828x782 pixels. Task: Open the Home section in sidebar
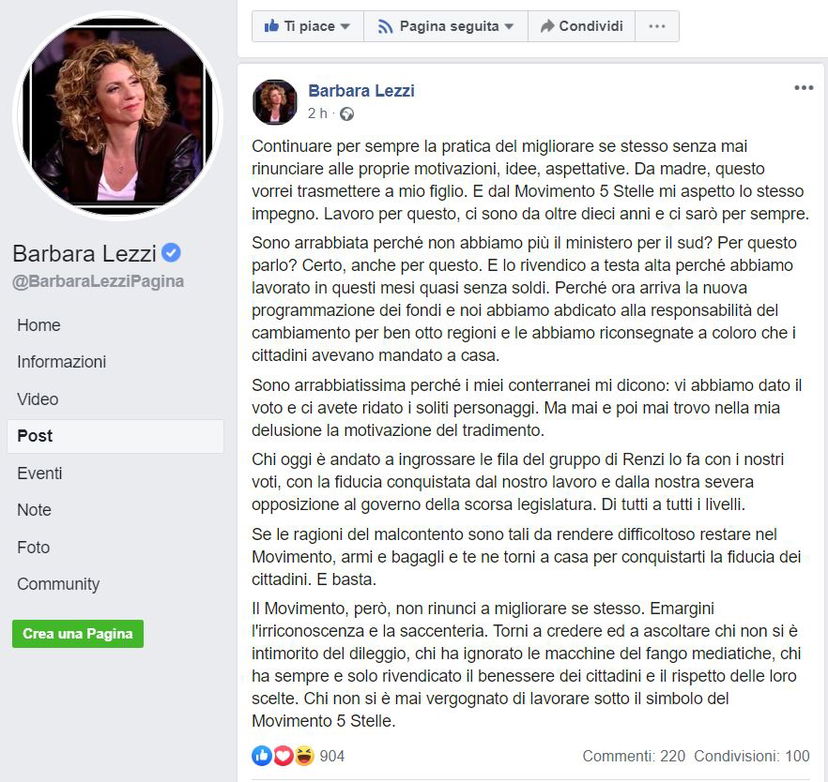tap(39, 325)
